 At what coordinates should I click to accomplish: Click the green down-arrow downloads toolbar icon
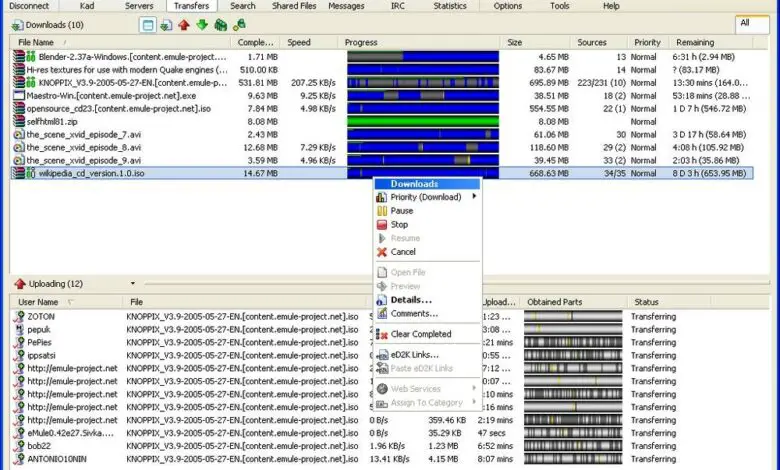tap(202, 24)
